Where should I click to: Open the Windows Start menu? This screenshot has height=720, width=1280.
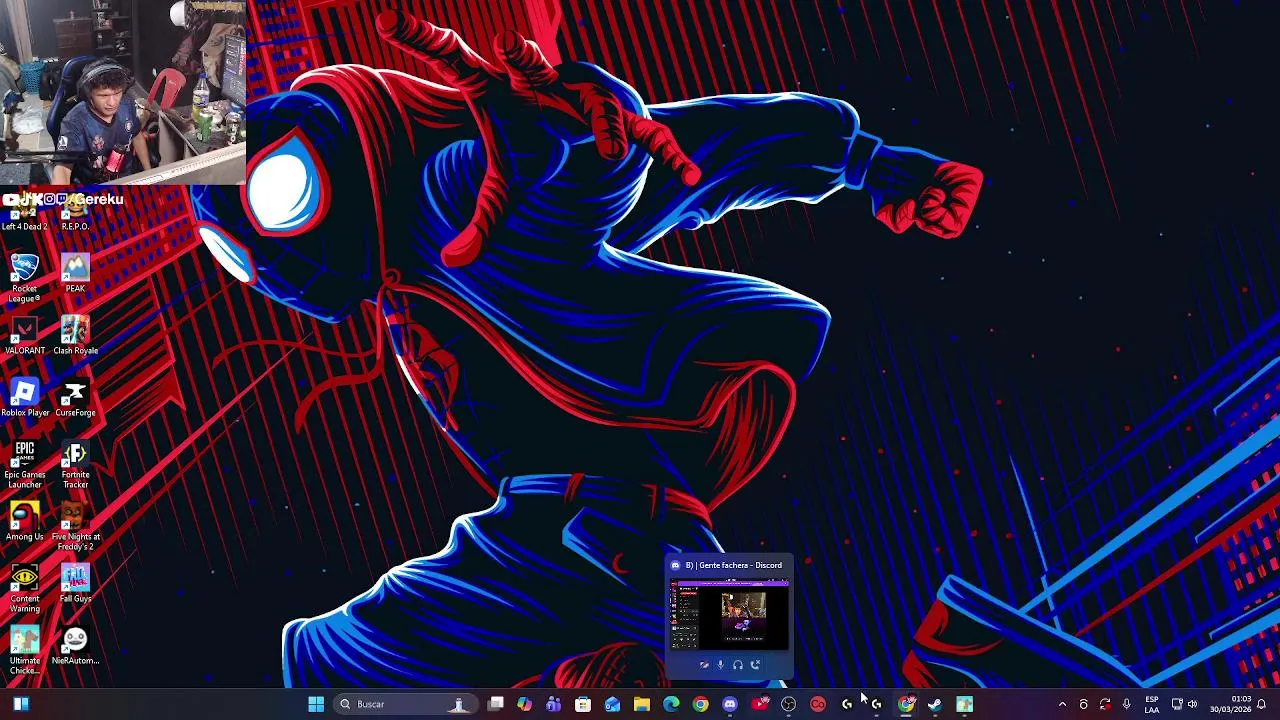316,704
